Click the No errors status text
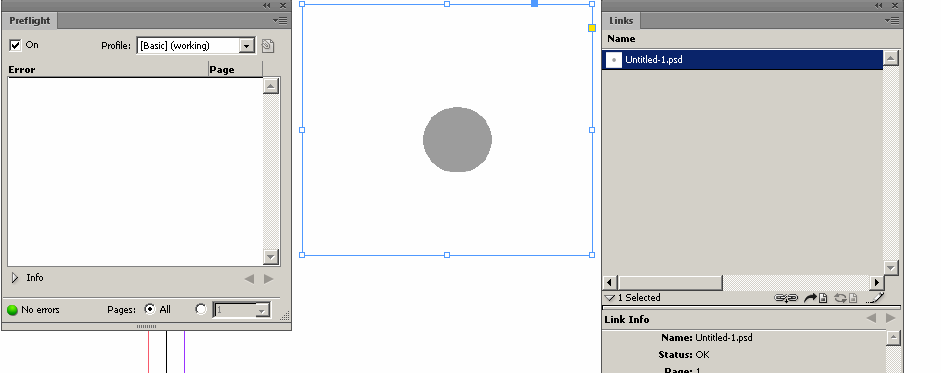Viewport: 941px width, 373px height. coord(40,310)
